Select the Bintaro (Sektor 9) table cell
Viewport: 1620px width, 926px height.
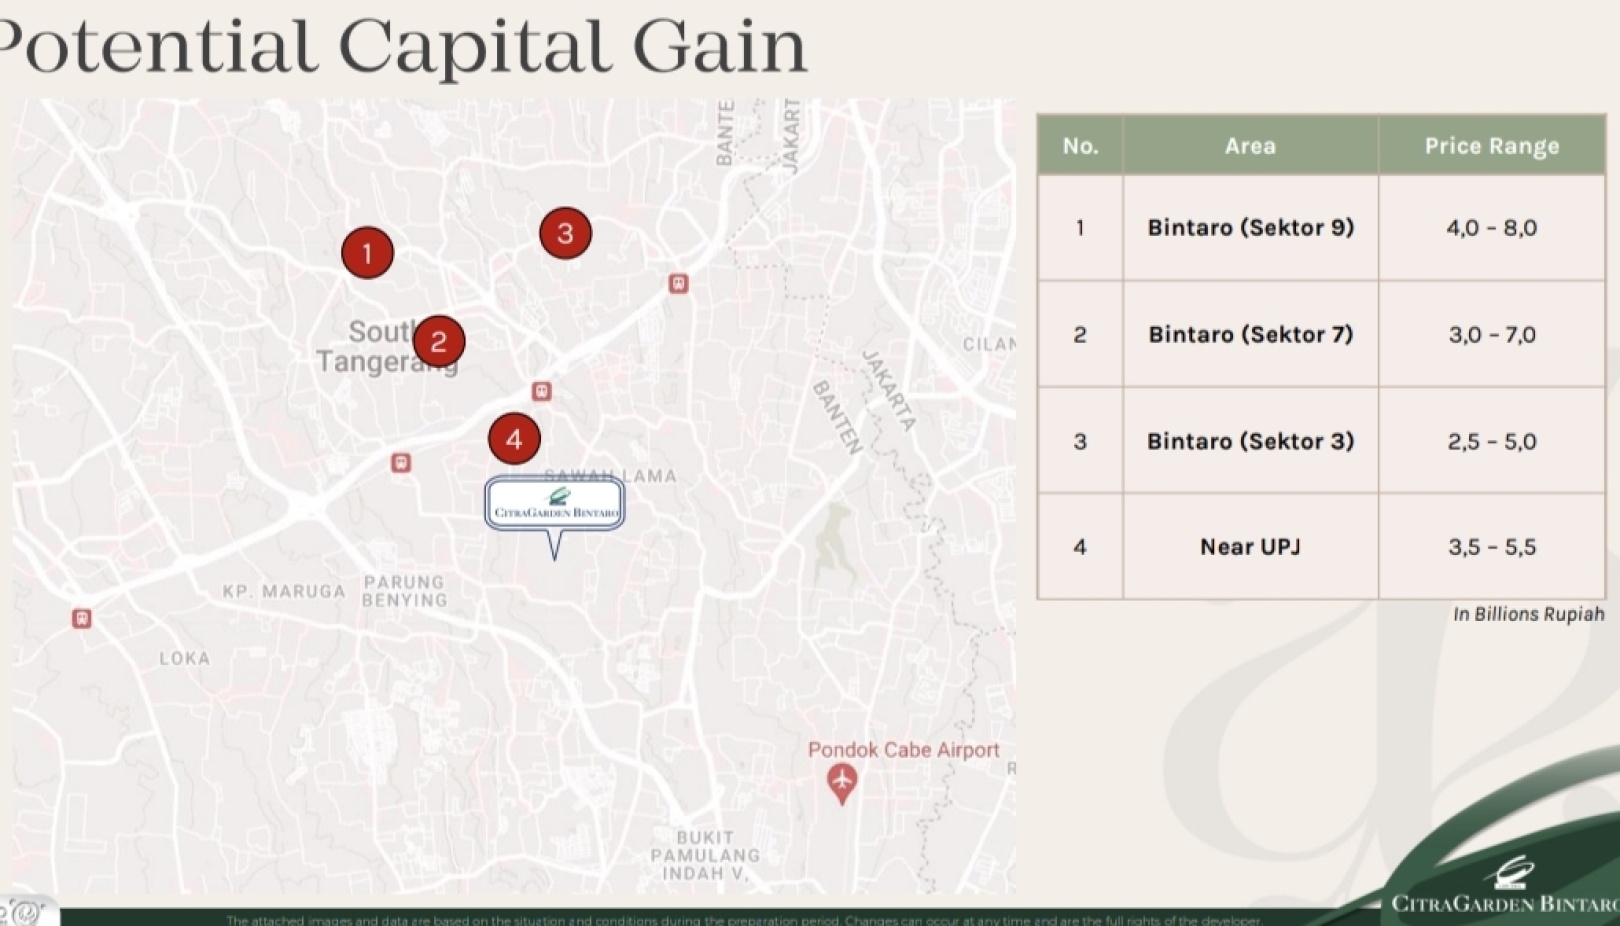(x=1250, y=228)
